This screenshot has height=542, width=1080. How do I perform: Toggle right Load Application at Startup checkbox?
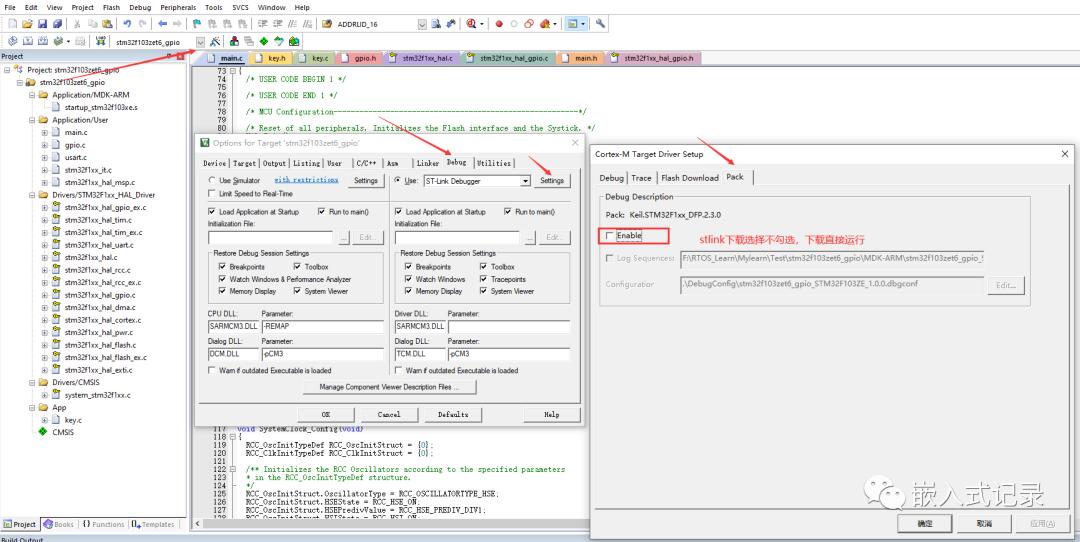pyautogui.click(x=397, y=211)
